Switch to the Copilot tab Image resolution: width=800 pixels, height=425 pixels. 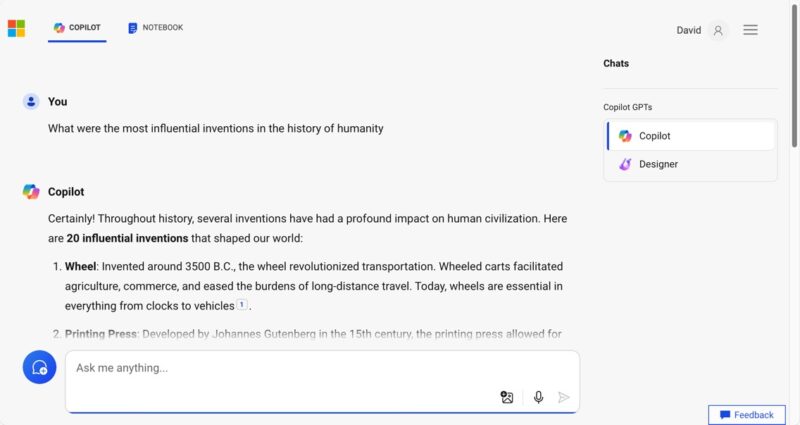point(79,28)
